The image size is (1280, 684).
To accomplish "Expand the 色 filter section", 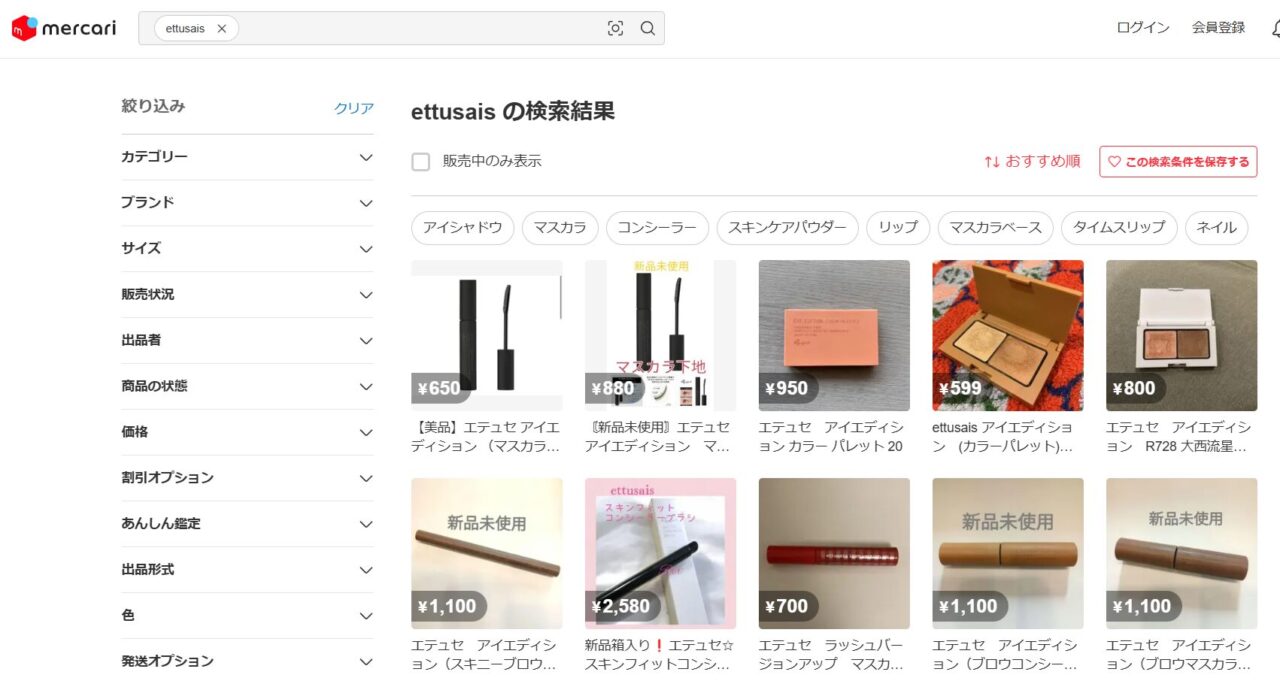I will pyautogui.click(x=247, y=615).
